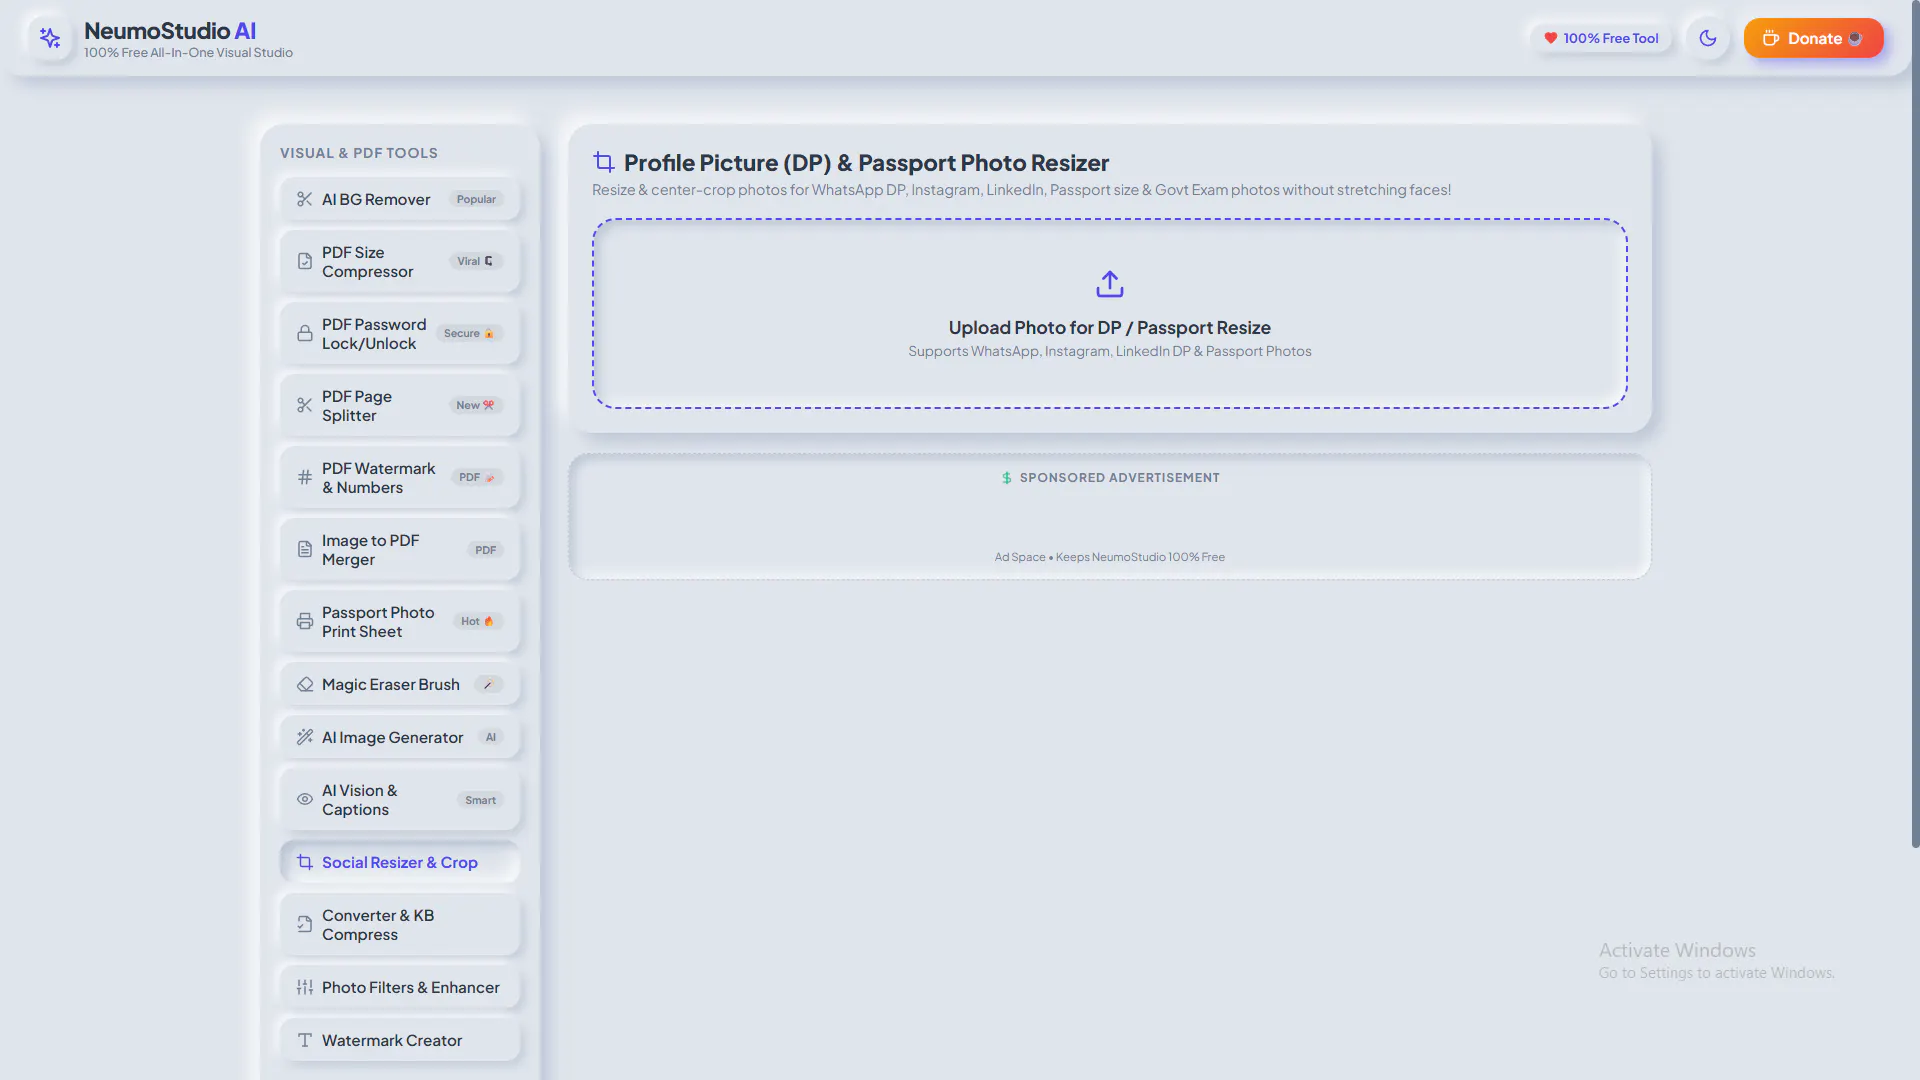Click the Converter & KB Compress file icon
Image resolution: width=1920 pixels, height=1080 pixels.
tap(305, 924)
